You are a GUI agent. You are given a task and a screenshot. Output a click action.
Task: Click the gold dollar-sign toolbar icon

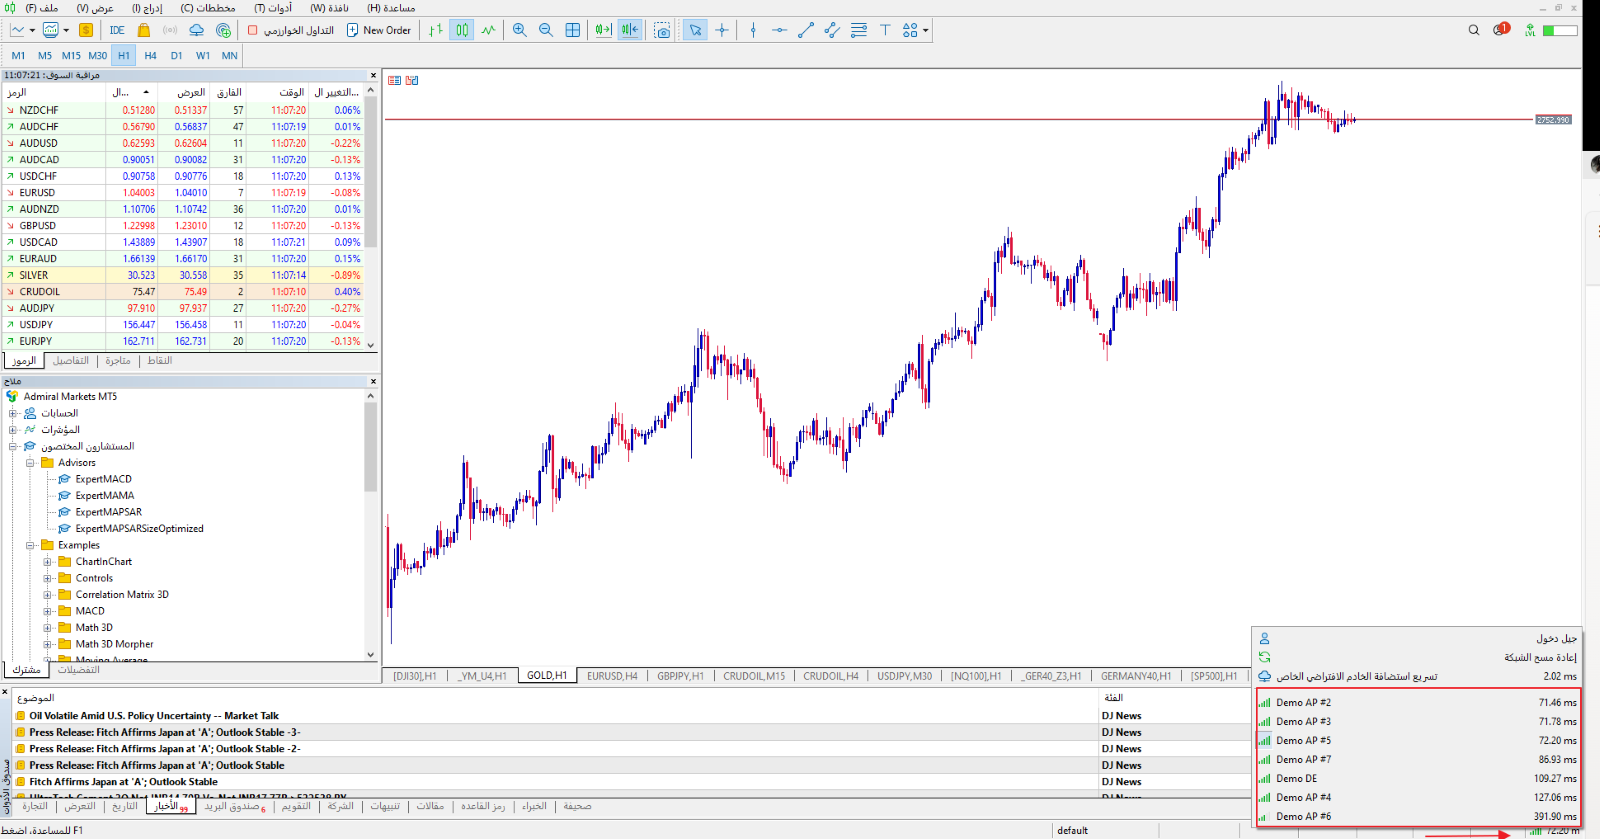(x=86, y=30)
